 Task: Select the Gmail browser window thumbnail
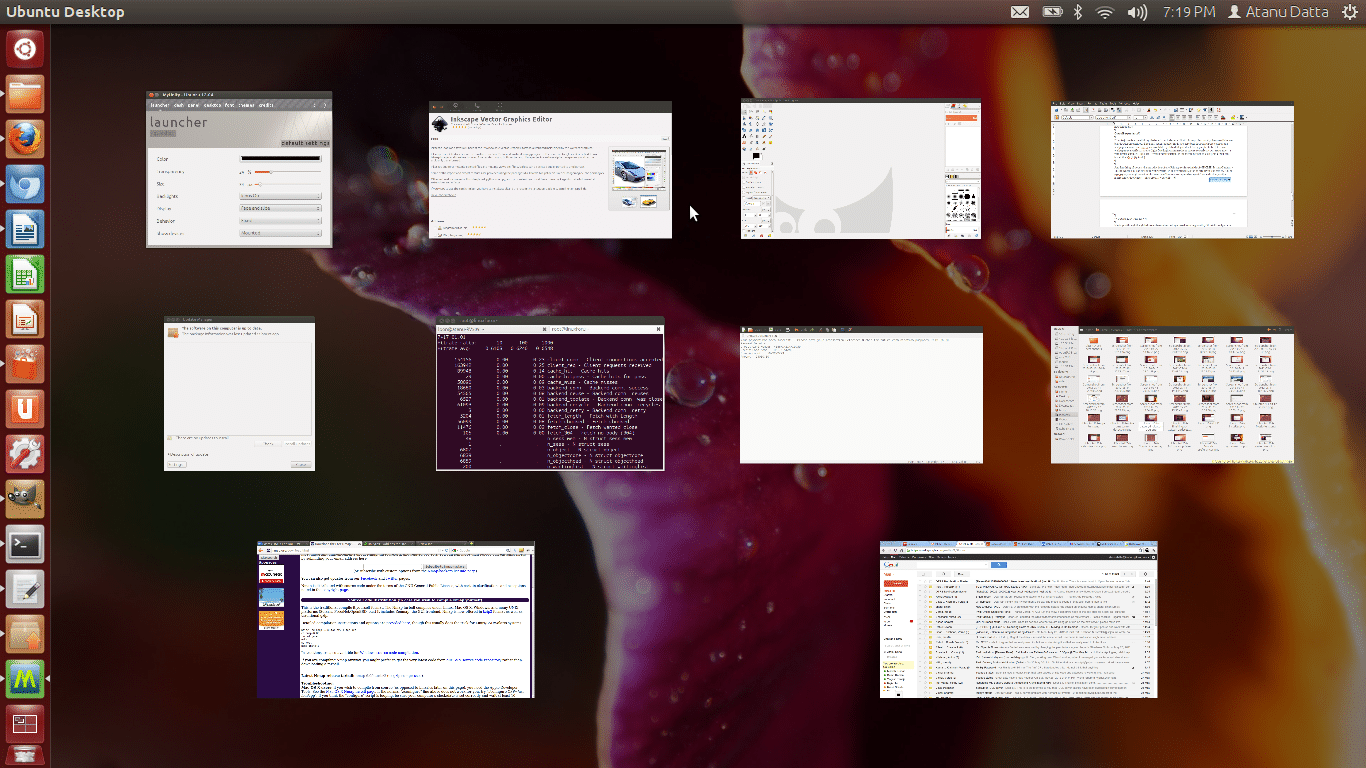pos(1018,619)
